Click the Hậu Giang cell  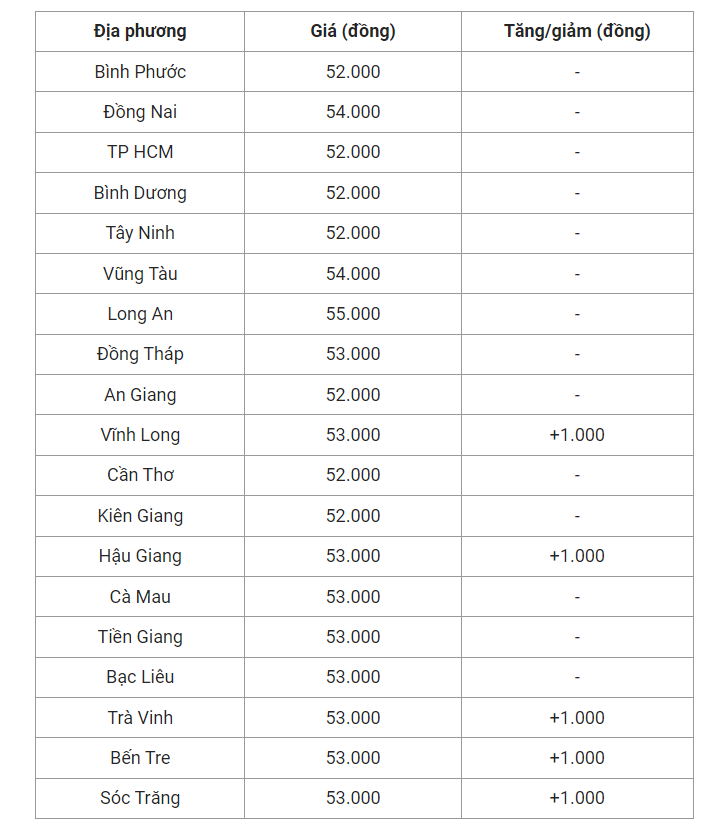(140, 556)
